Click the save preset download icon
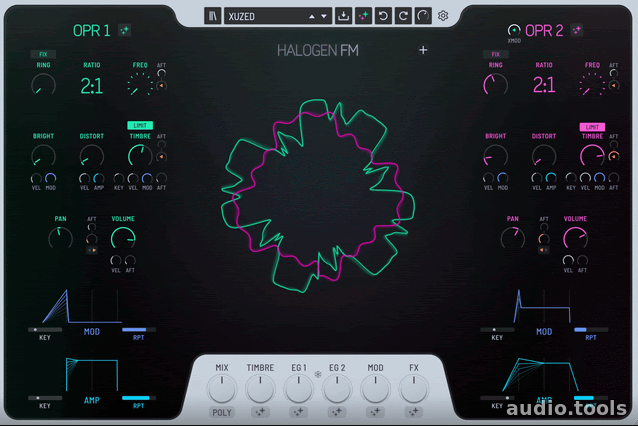 [x=343, y=16]
